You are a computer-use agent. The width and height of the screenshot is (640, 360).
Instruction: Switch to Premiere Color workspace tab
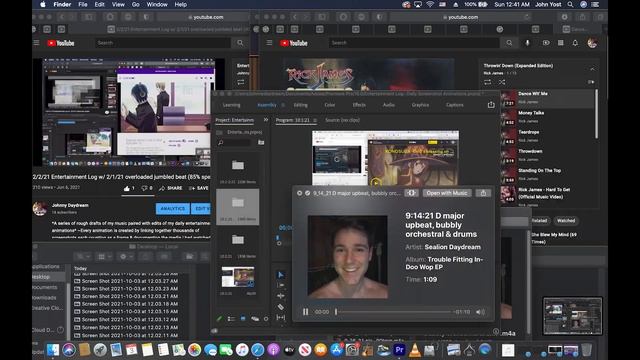330,105
